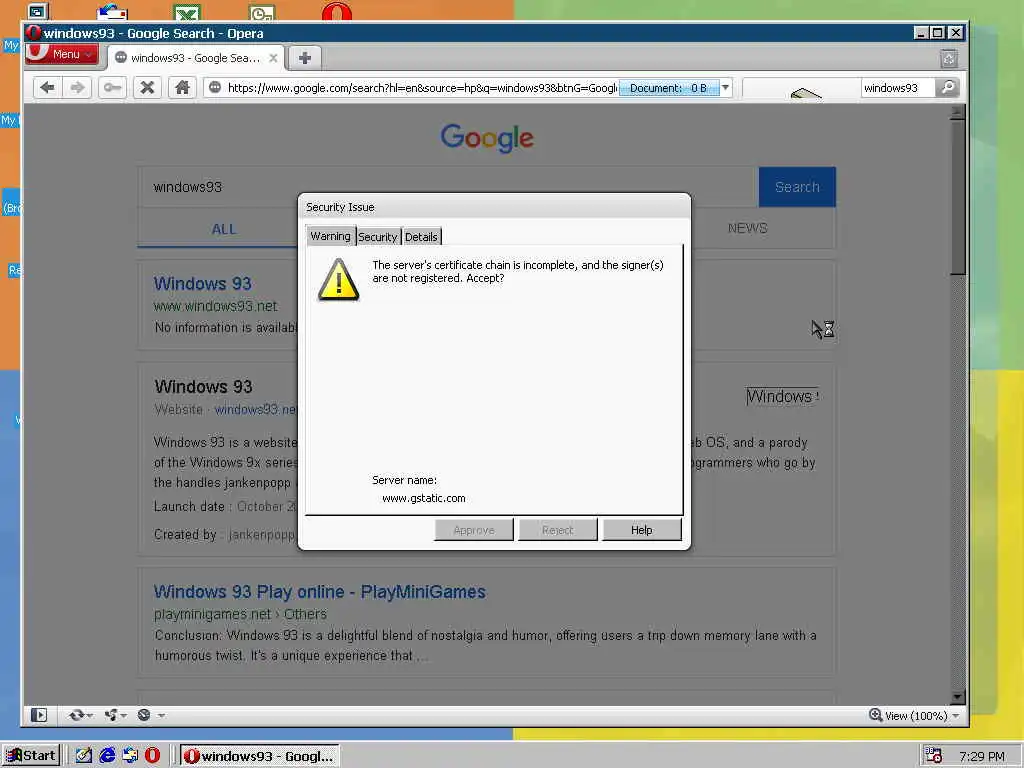Click the page scrollbar down arrow

pyautogui.click(x=958, y=697)
